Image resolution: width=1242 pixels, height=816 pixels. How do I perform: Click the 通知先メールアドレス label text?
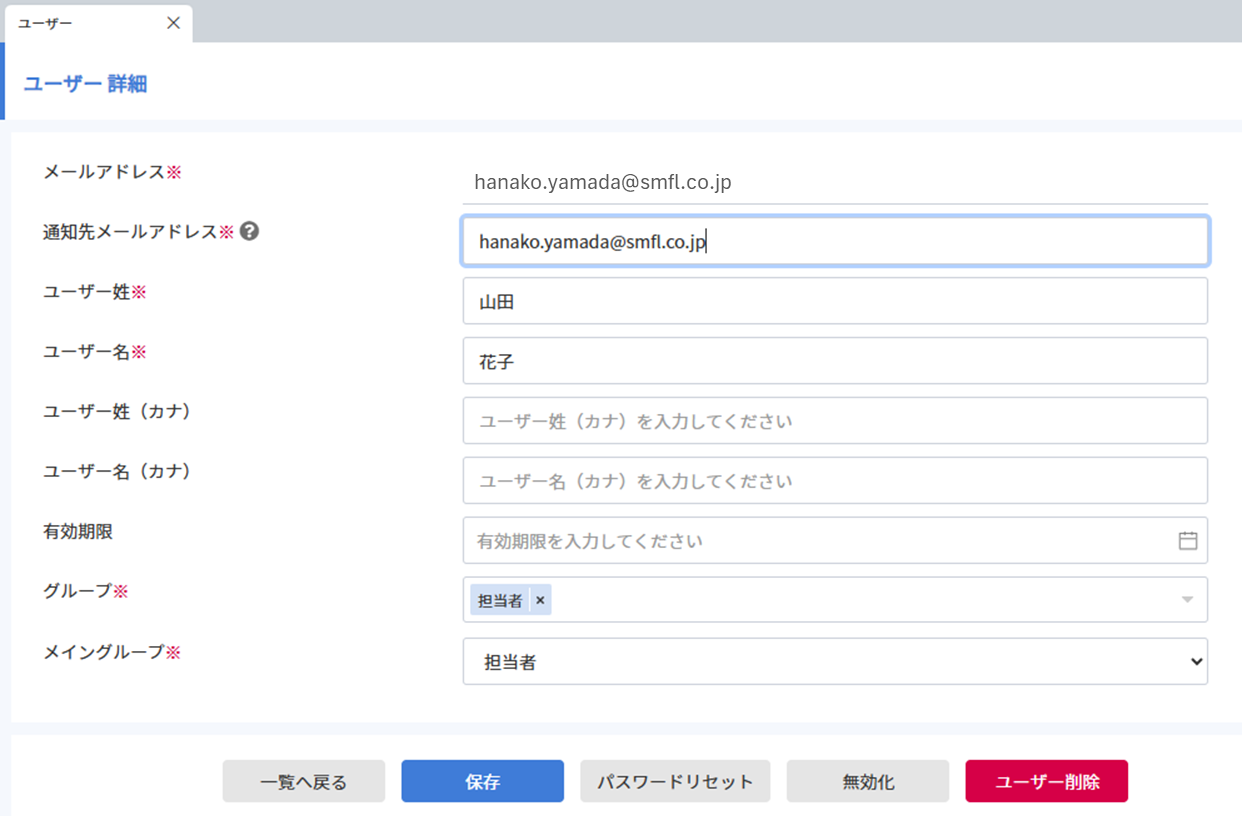coord(138,232)
